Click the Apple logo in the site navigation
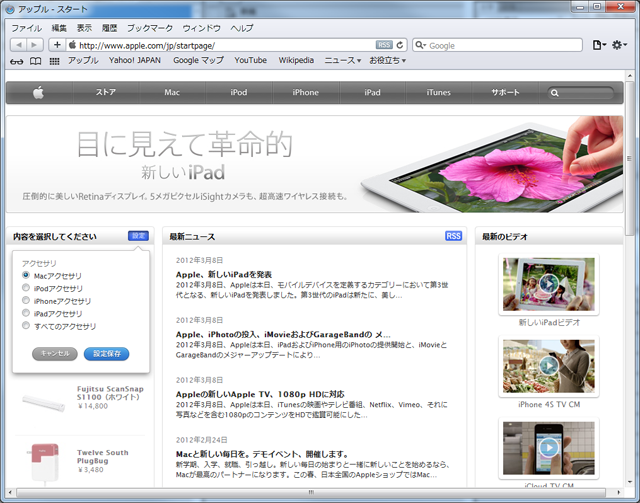The width and height of the screenshot is (640, 503). point(38,93)
